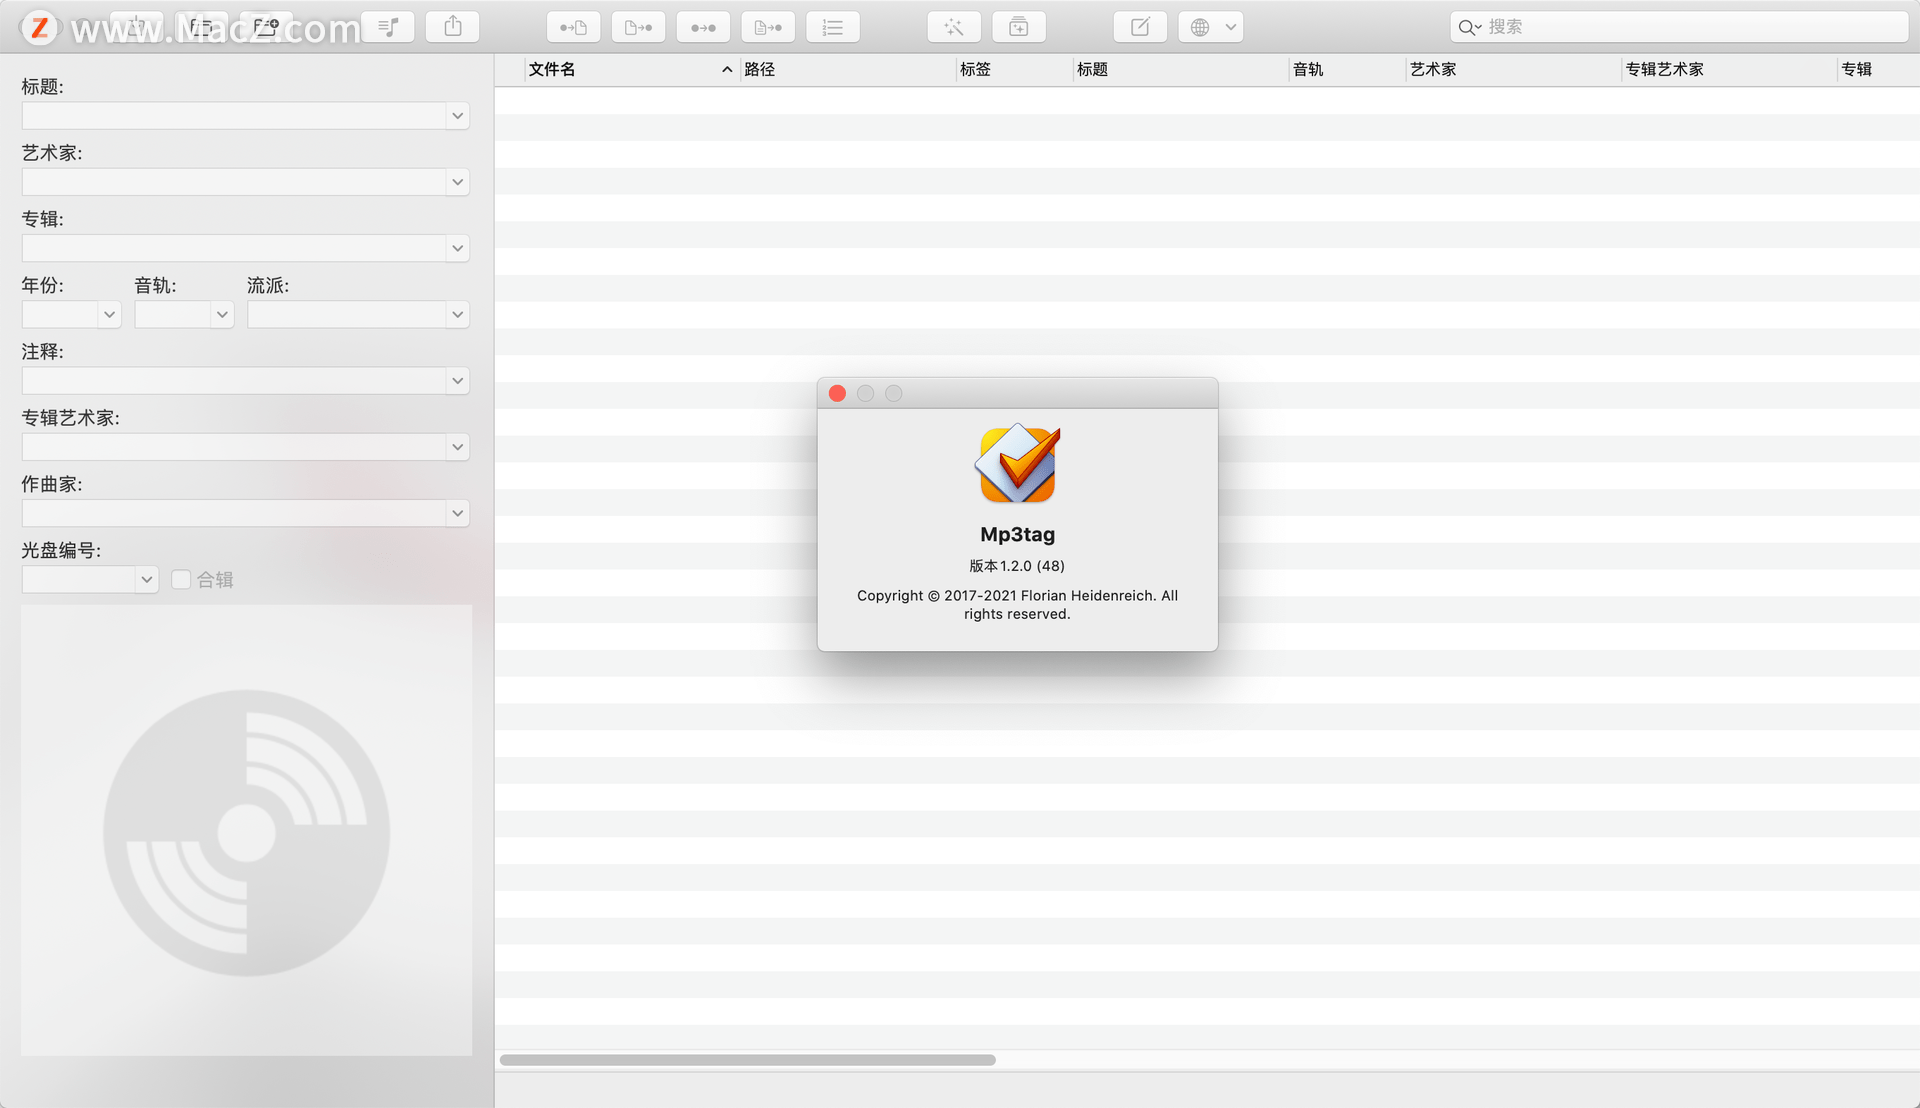Expand the 光盘编号 field dropdown

click(x=146, y=580)
